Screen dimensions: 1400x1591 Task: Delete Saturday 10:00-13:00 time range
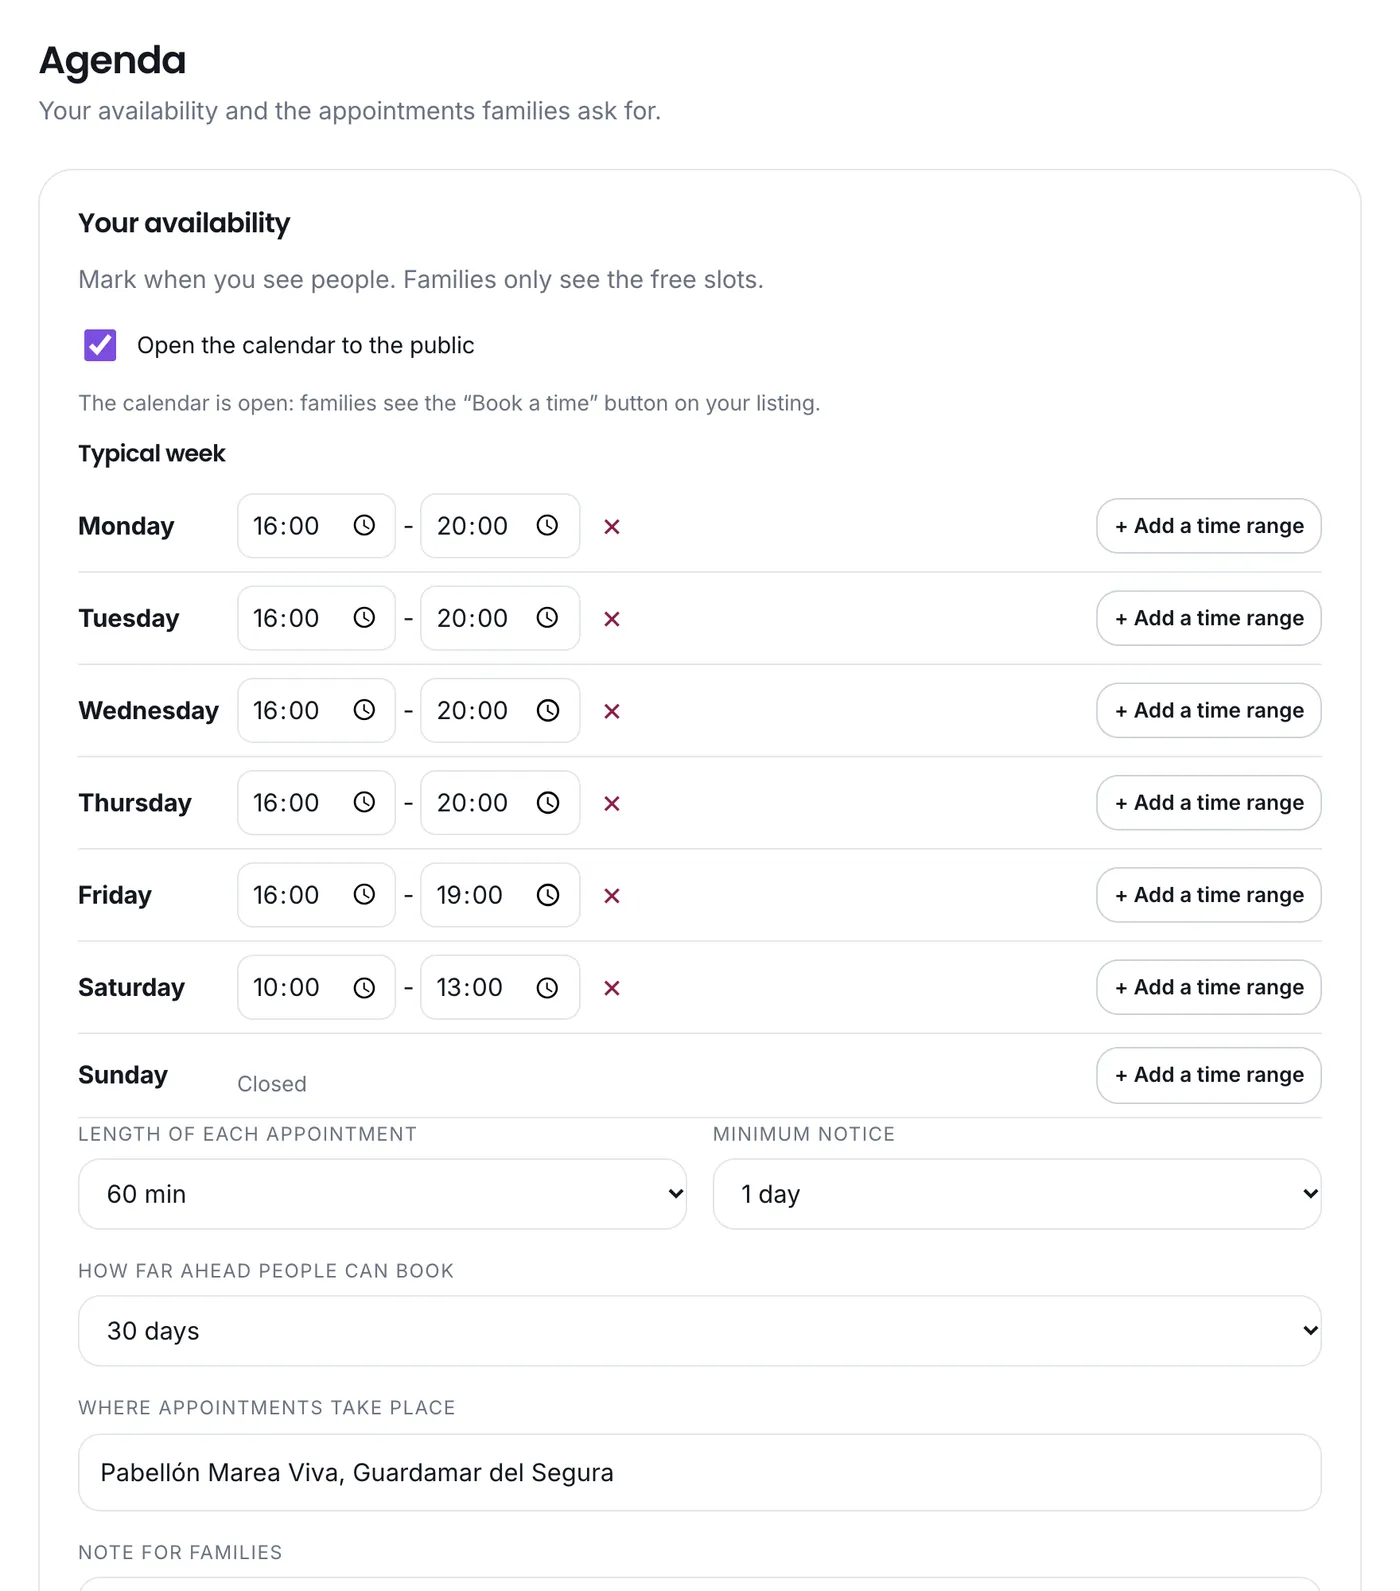612,988
